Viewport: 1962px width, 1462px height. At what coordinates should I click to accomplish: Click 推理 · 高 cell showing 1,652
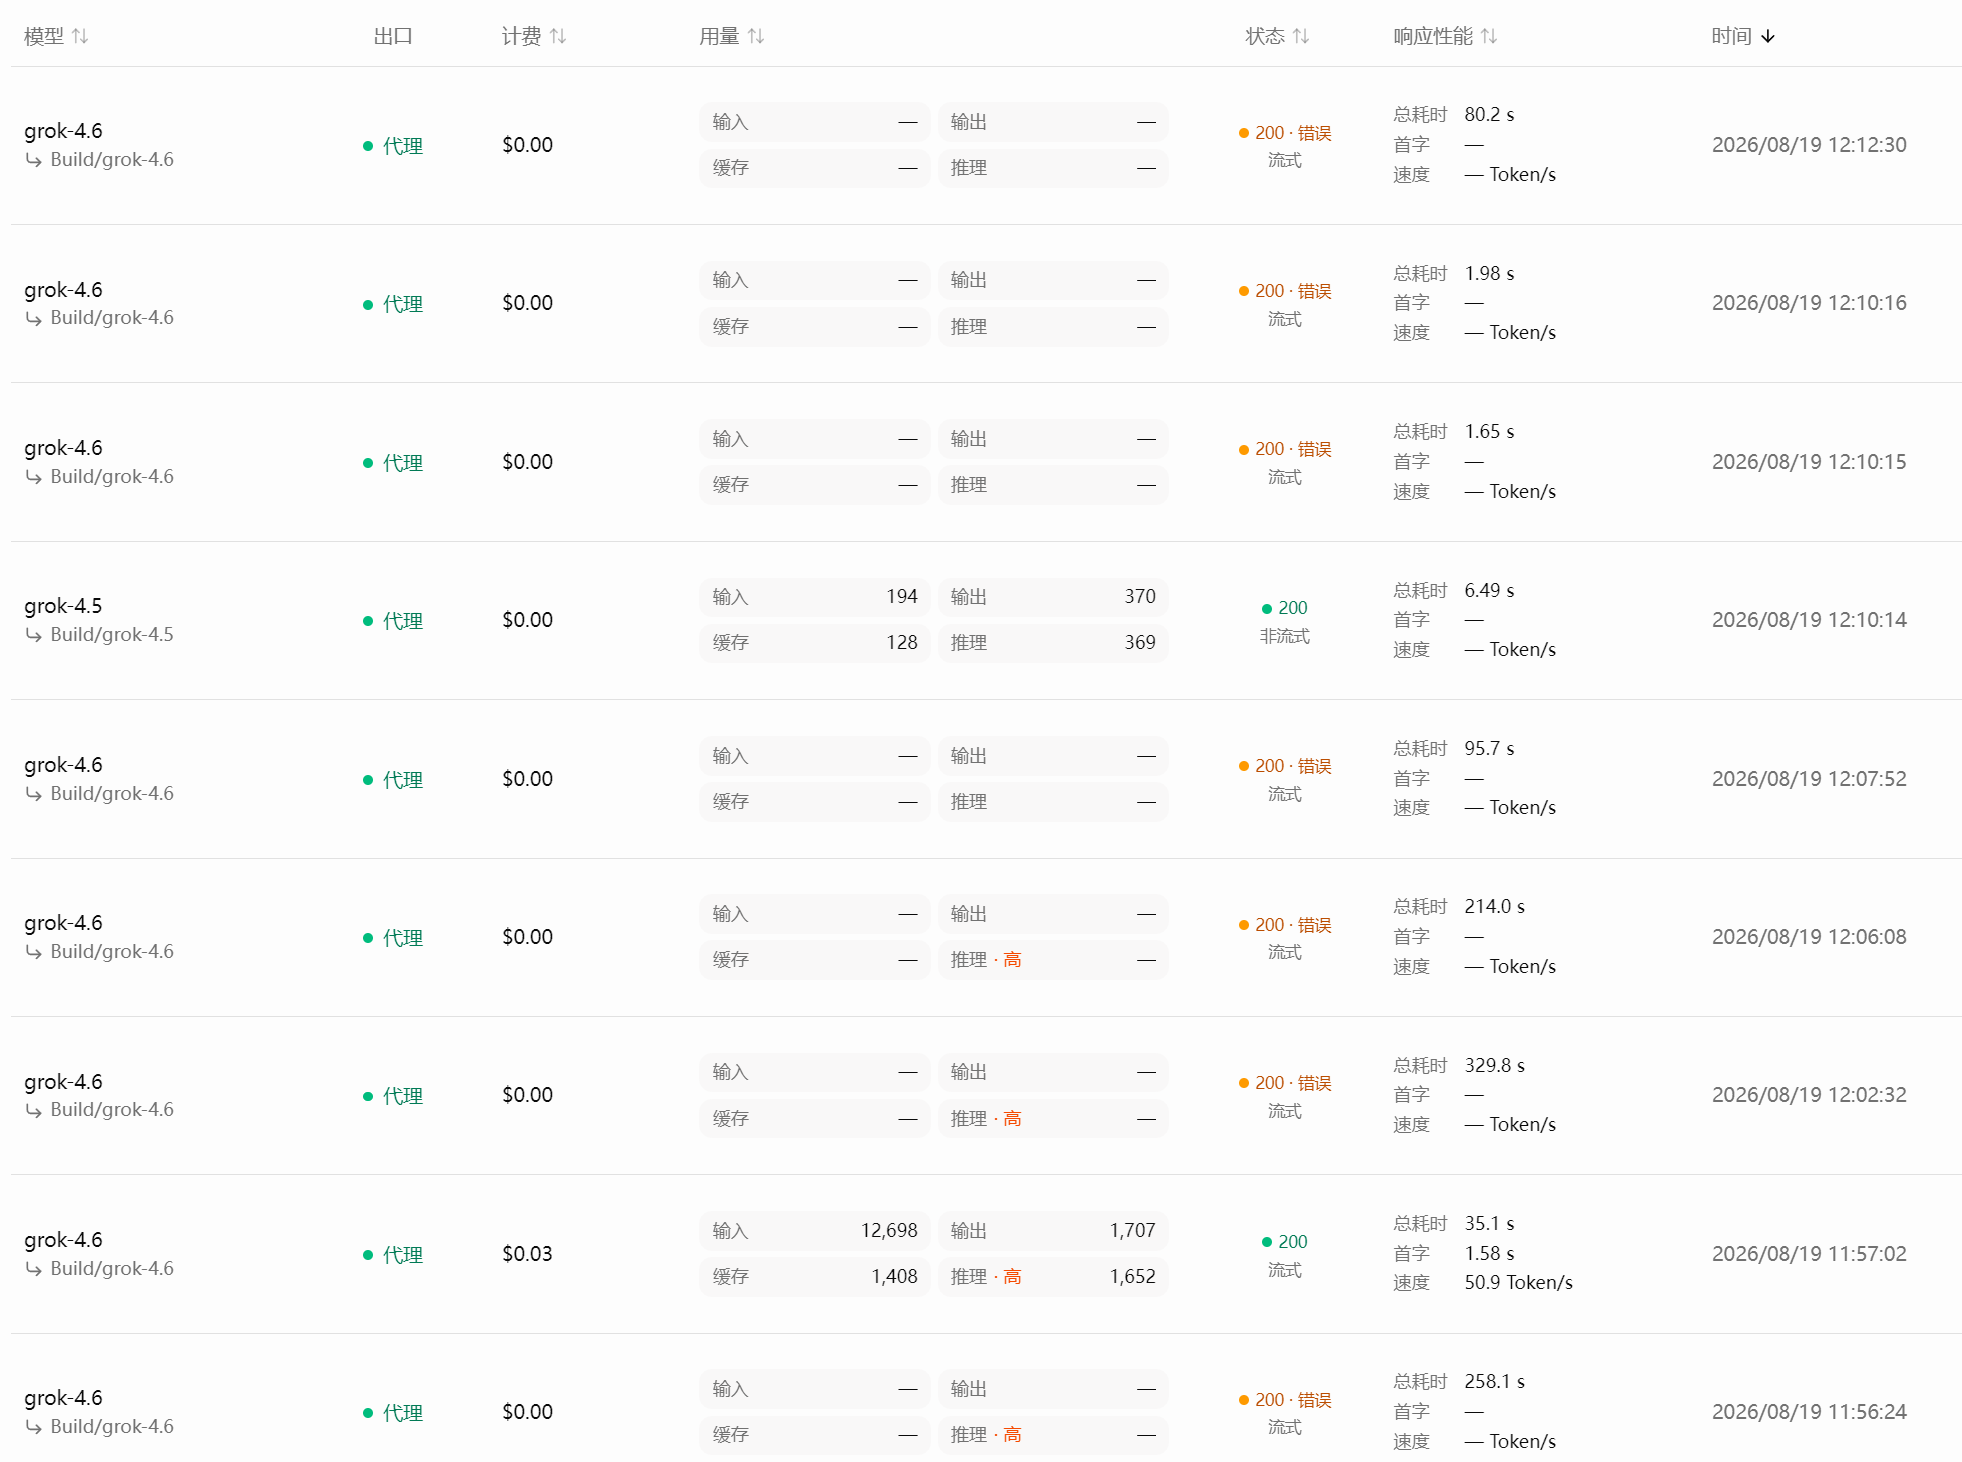[1053, 1277]
